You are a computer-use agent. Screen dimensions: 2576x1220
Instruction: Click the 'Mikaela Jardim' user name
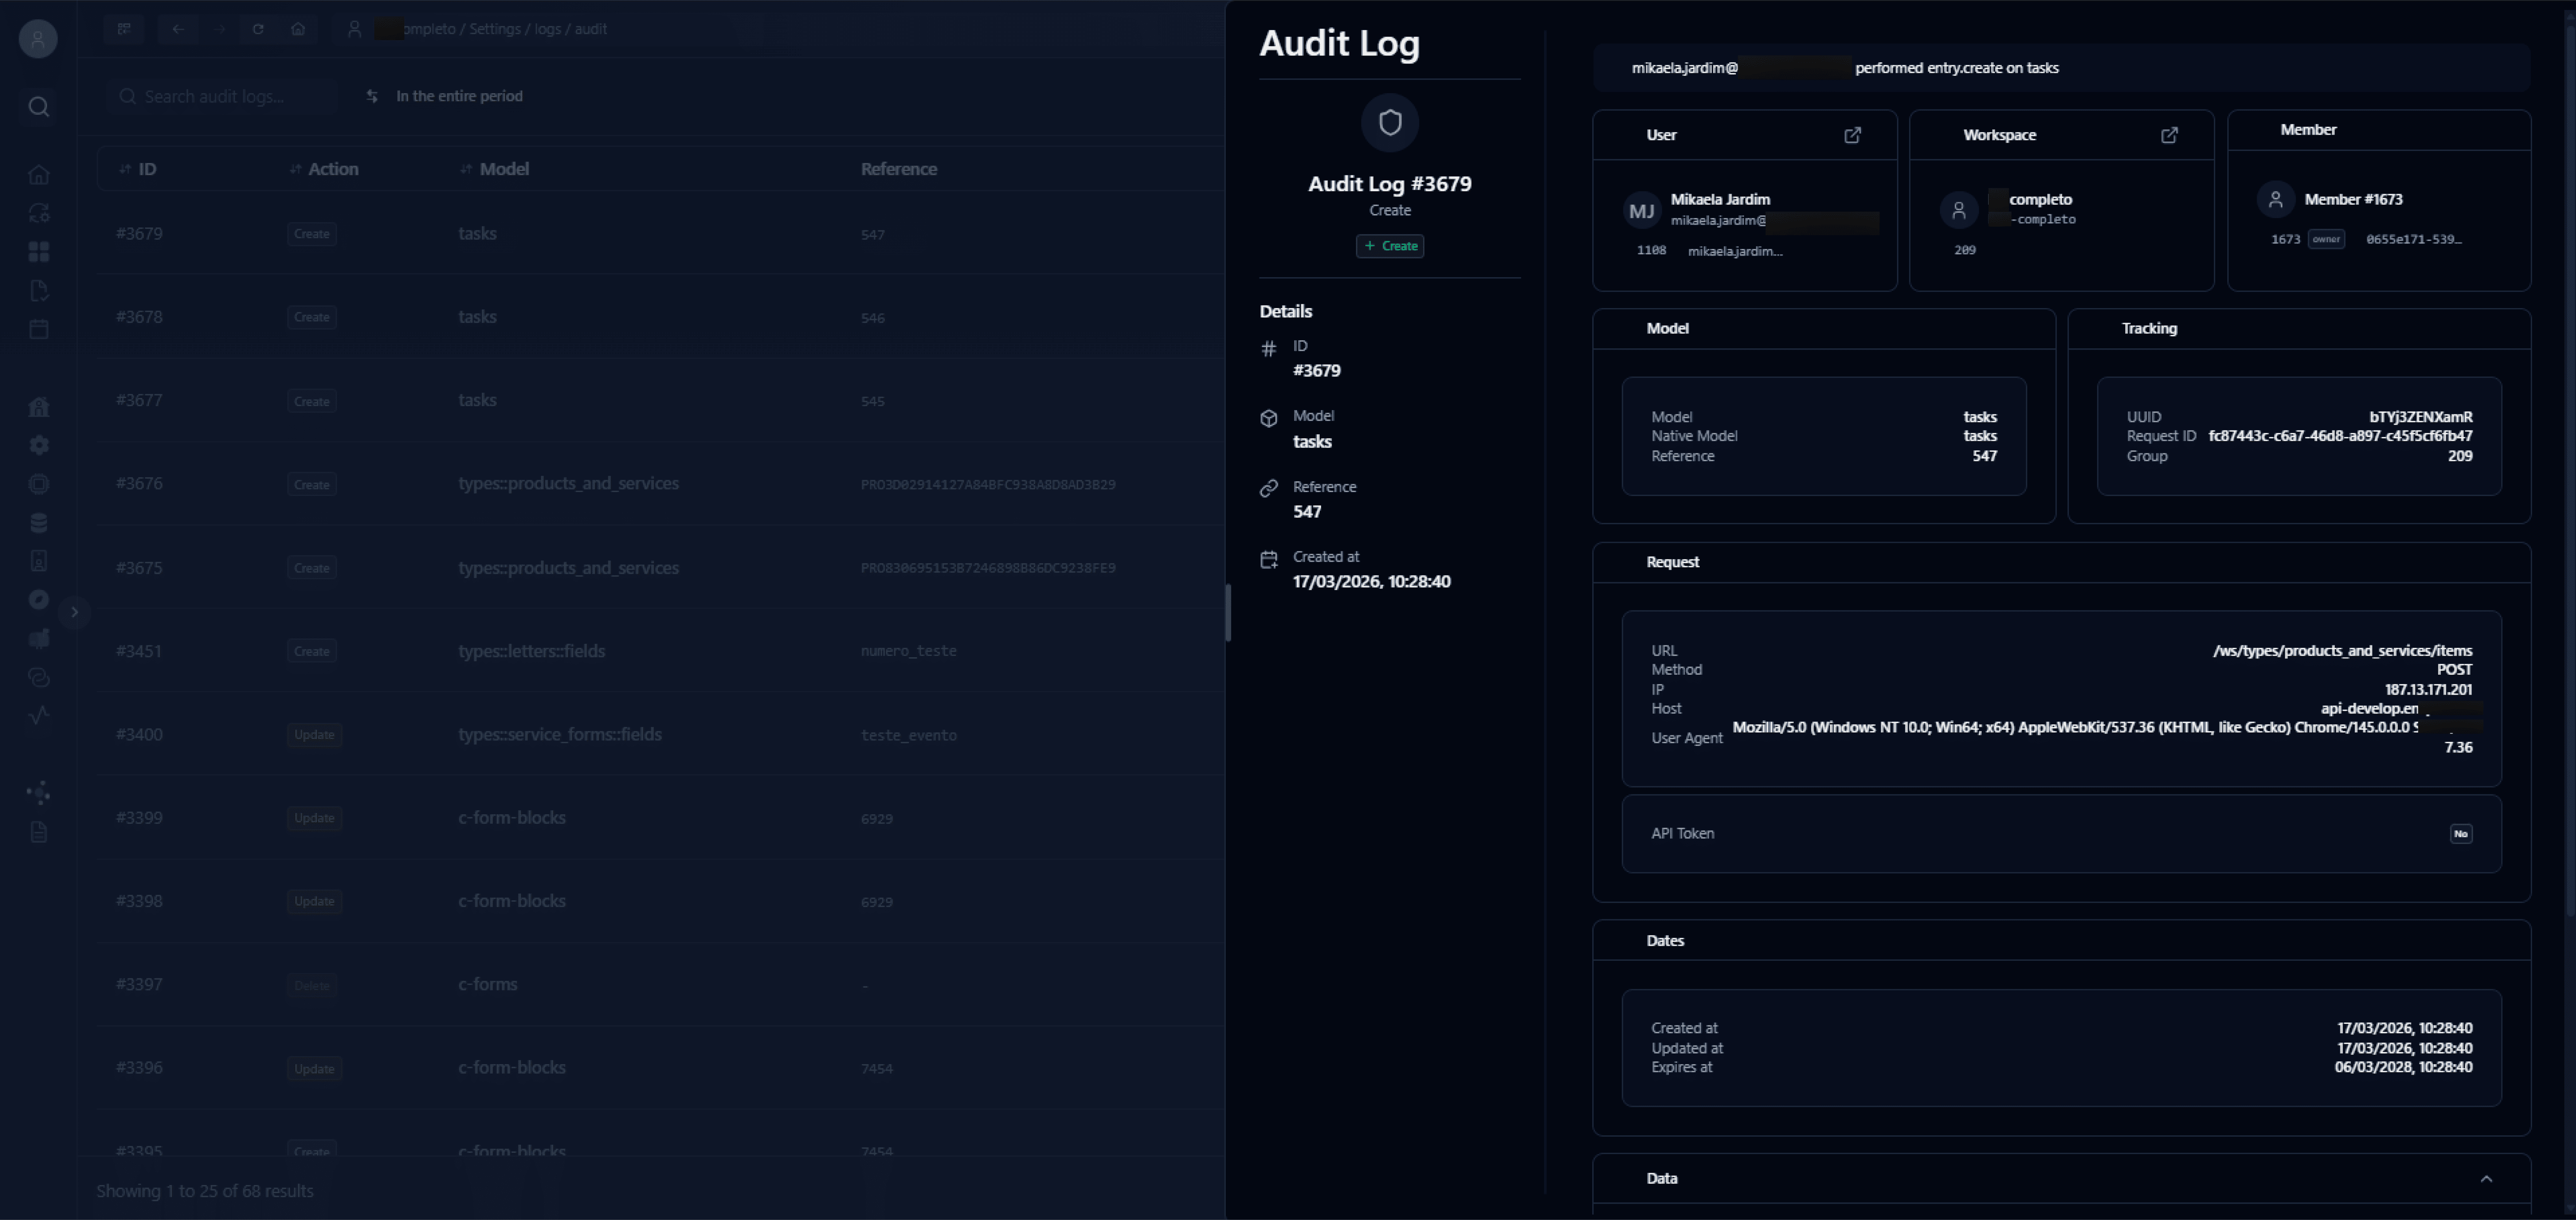click(x=1720, y=200)
